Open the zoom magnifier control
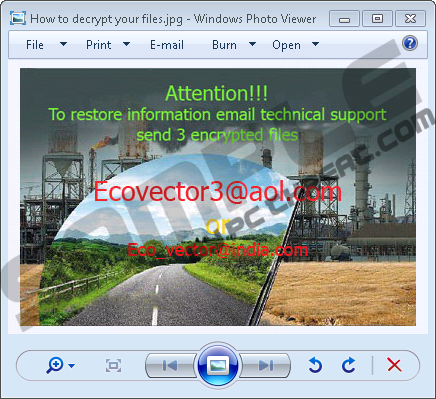This screenshot has height=399, width=436. tap(55, 365)
